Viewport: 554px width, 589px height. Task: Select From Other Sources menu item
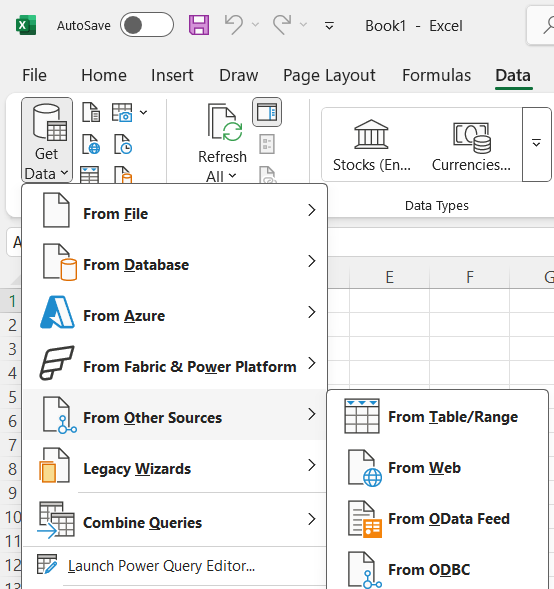coord(175,415)
